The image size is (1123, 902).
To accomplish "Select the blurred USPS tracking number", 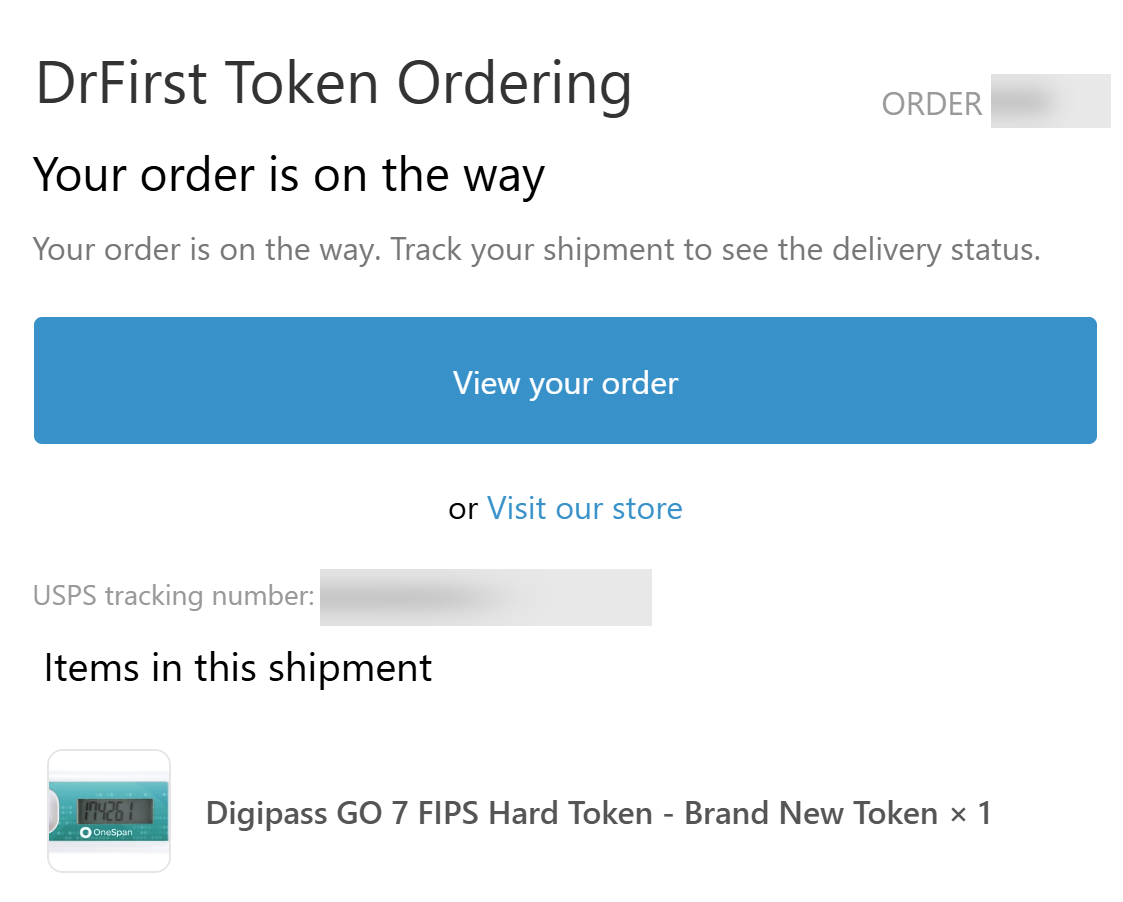I will (x=485, y=597).
